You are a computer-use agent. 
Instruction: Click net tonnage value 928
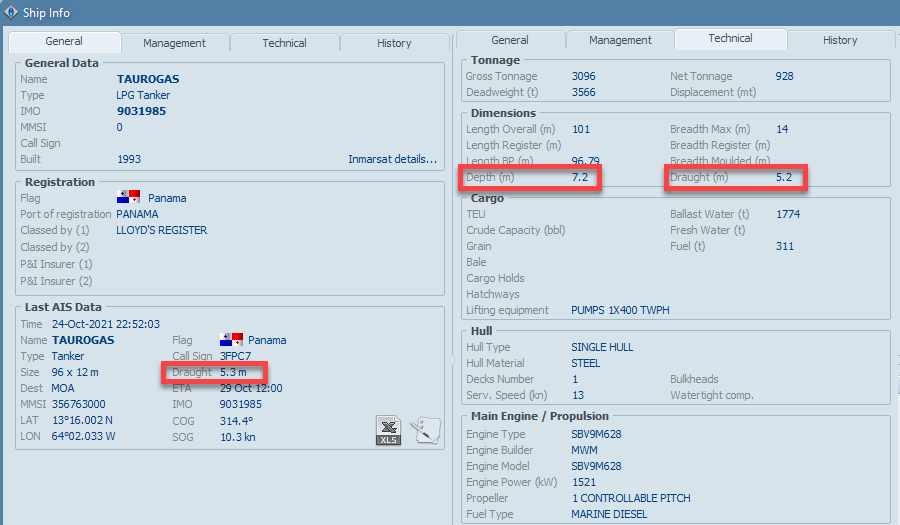pos(784,76)
